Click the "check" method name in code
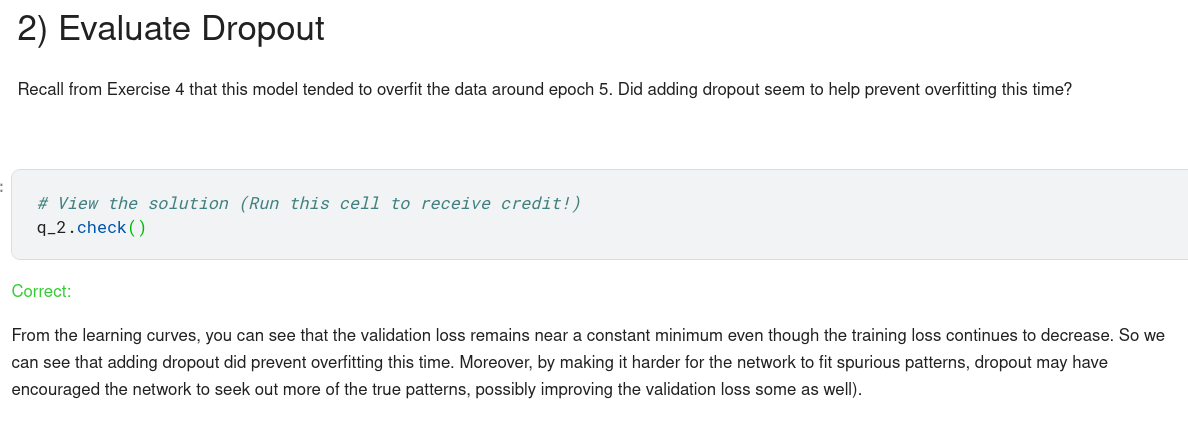 [101, 228]
